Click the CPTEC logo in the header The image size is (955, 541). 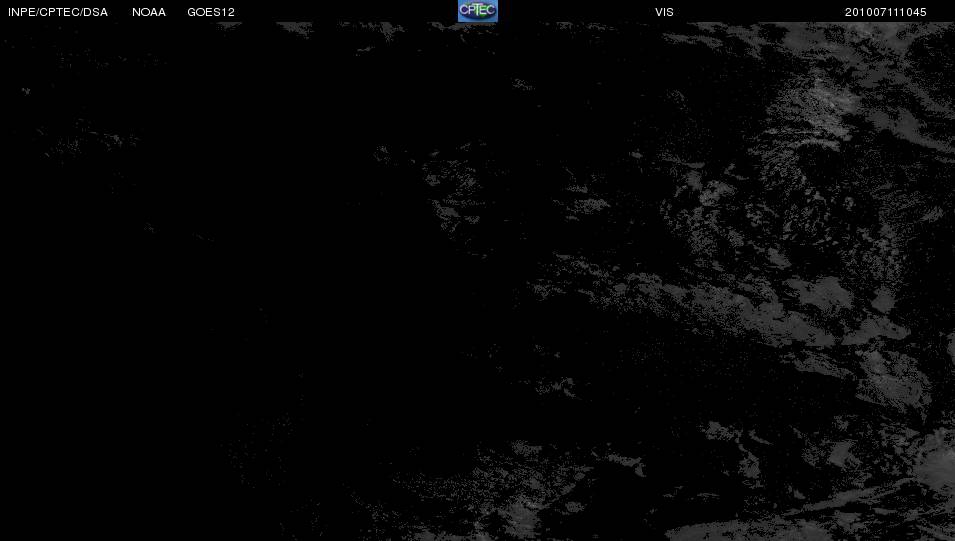478,11
